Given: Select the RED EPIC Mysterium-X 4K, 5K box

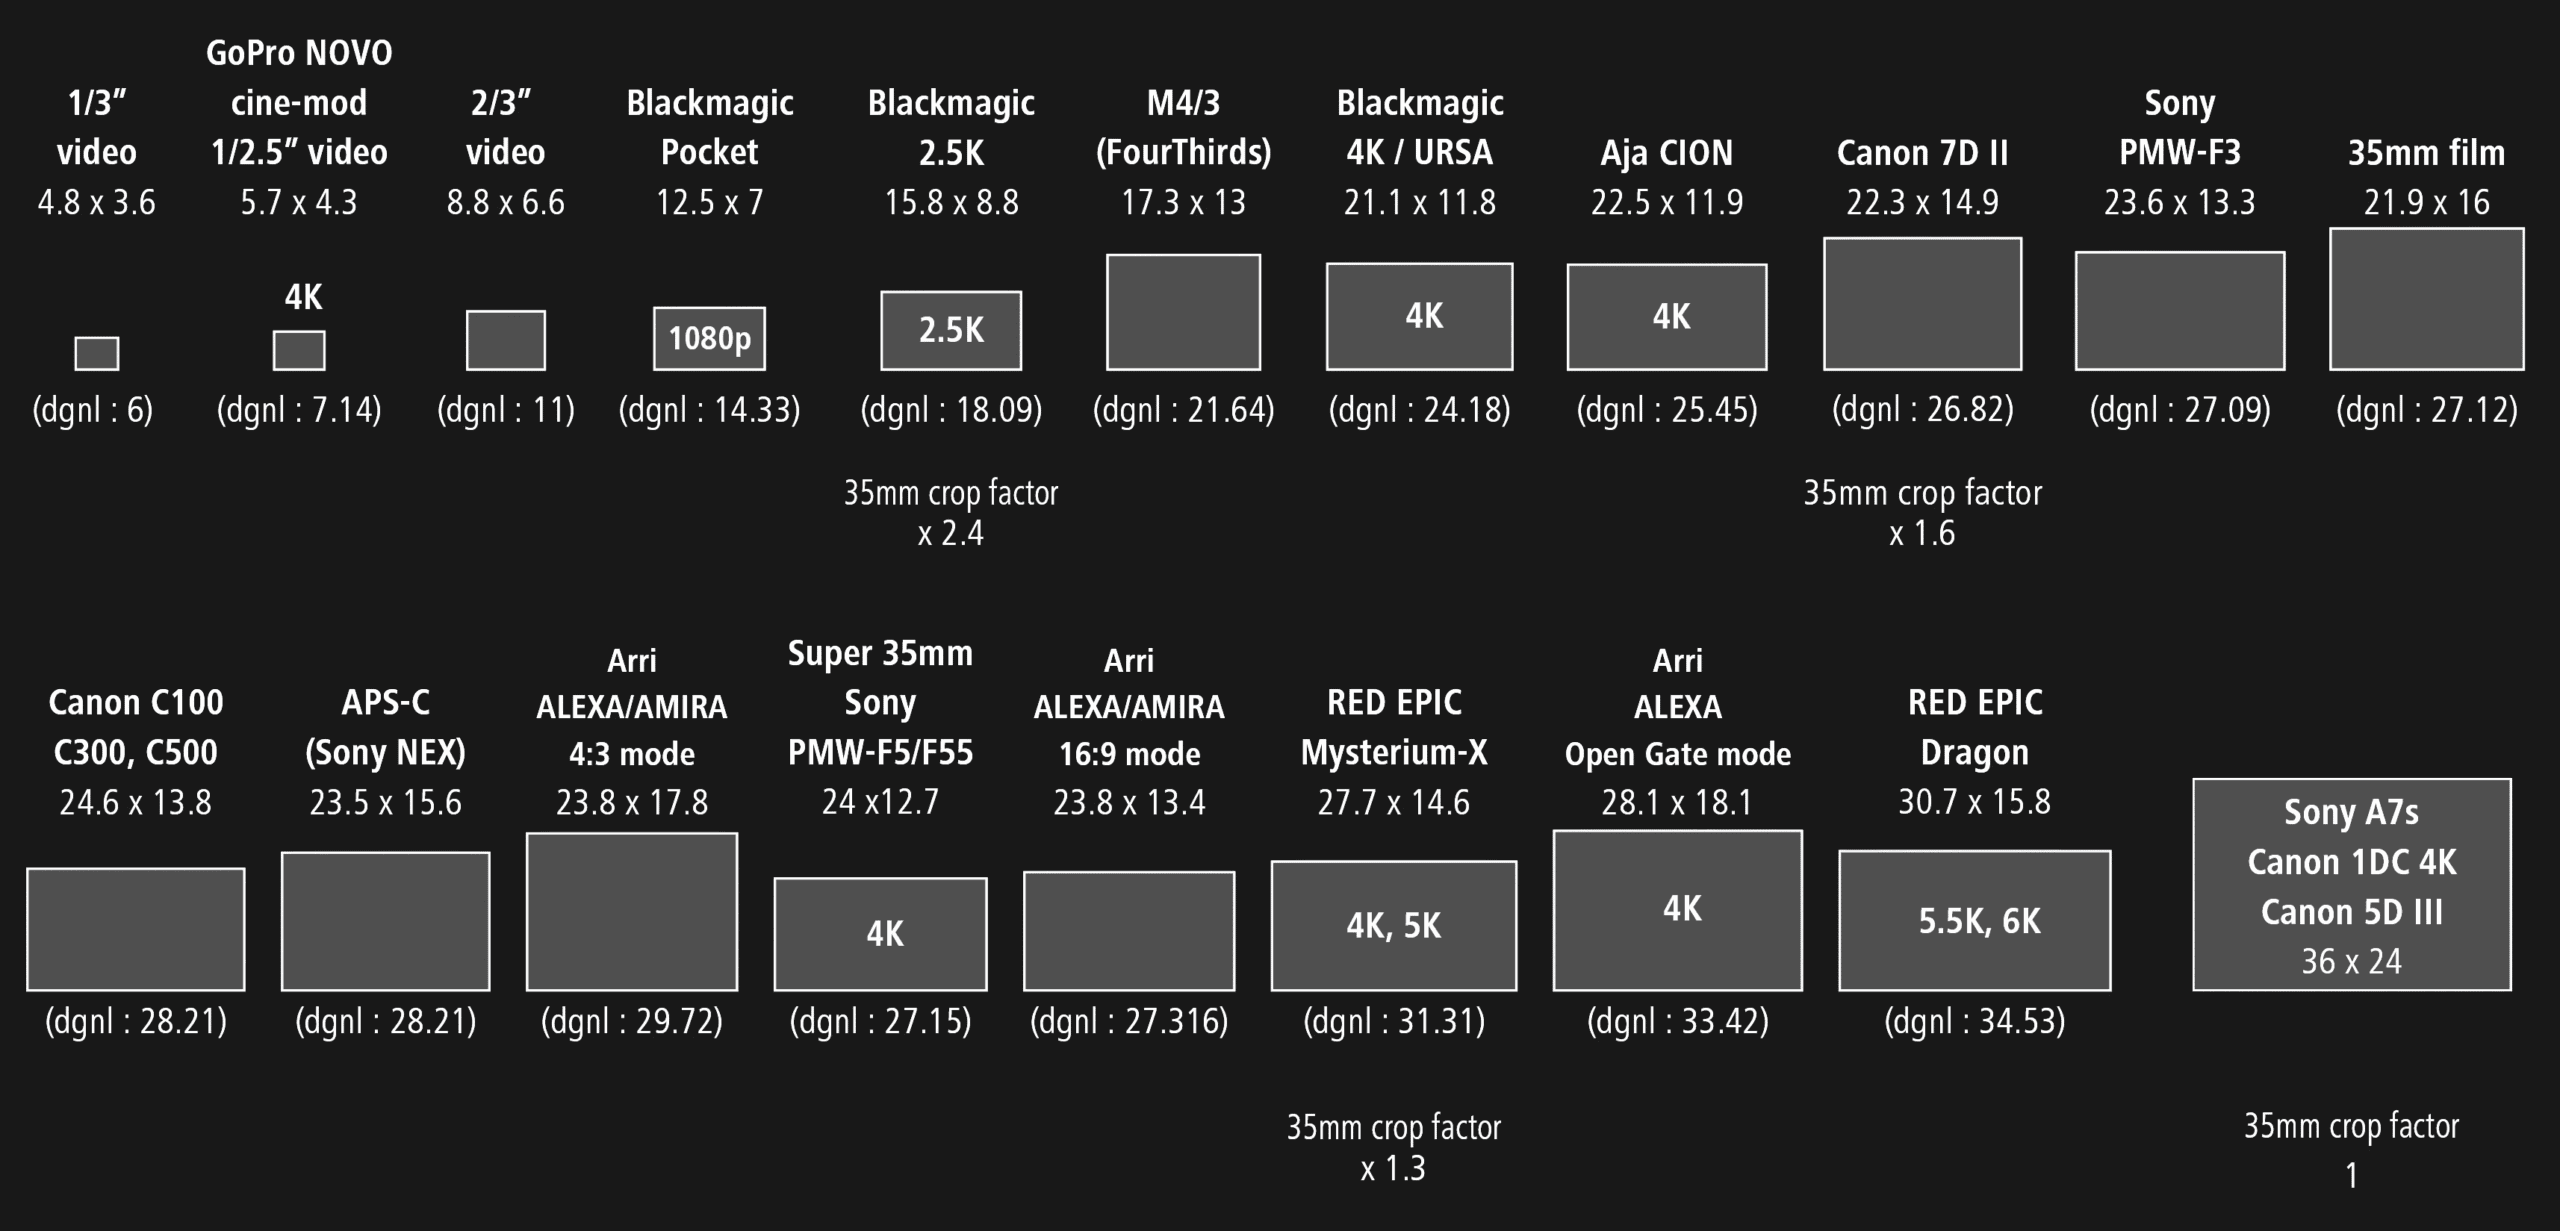Looking at the screenshot, I should [1394, 926].
